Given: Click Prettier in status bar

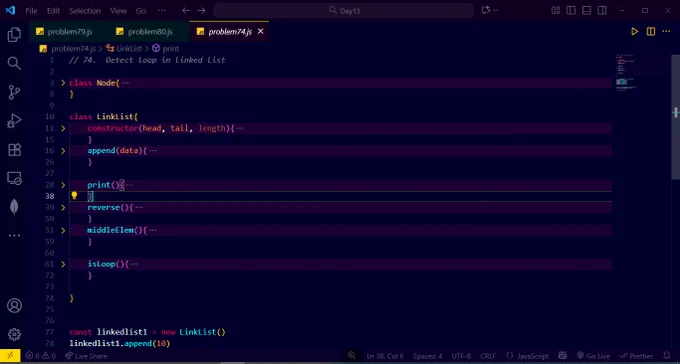Looking at the screenshot, I should pyautogui.click(x=637, y=356).
